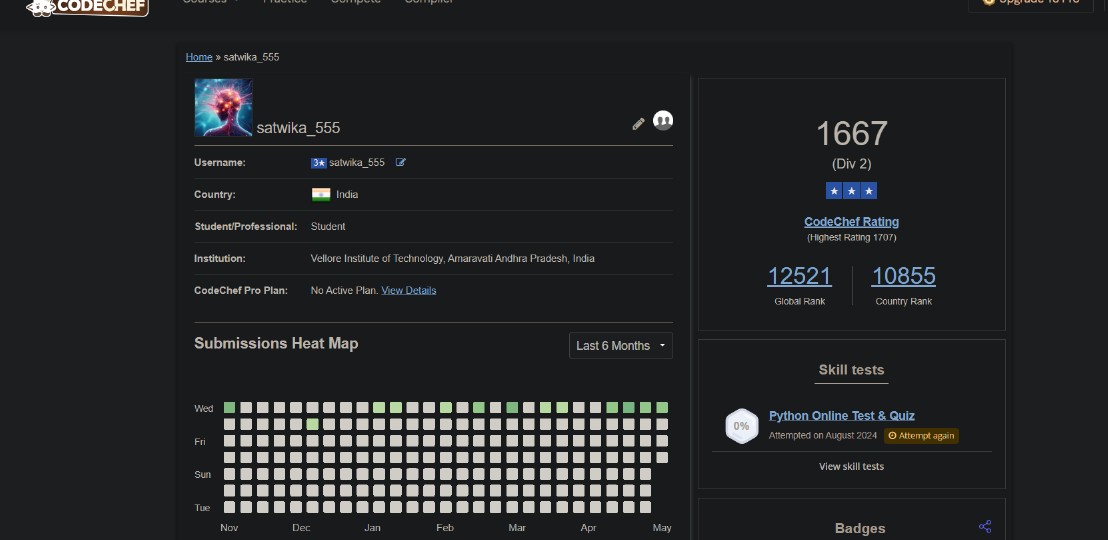The height and width of the screenshot is (540, 1108).
Task: Click the (Div 2) label
Action: (x=851, y=164)
